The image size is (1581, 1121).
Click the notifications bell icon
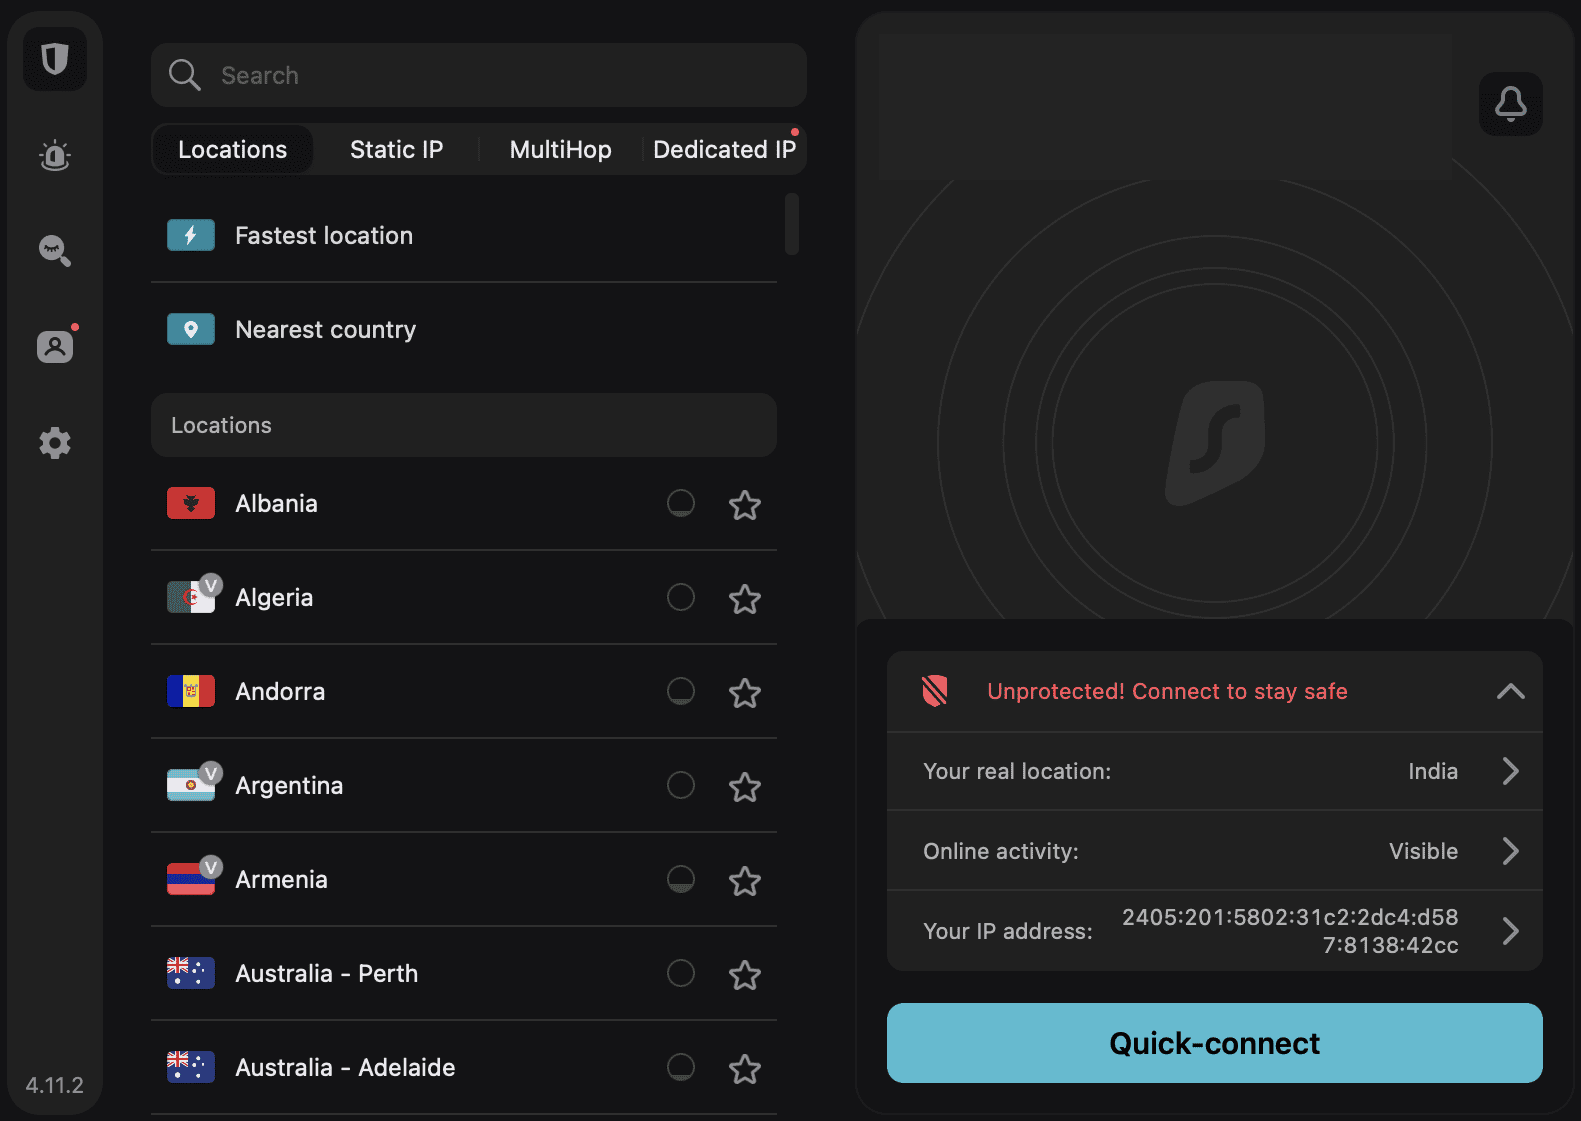(1510, 104)
